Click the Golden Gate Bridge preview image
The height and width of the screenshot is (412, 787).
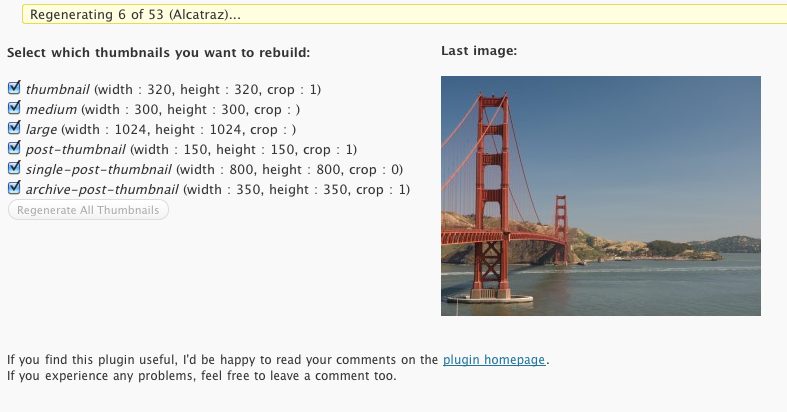(x=600, y=196)
